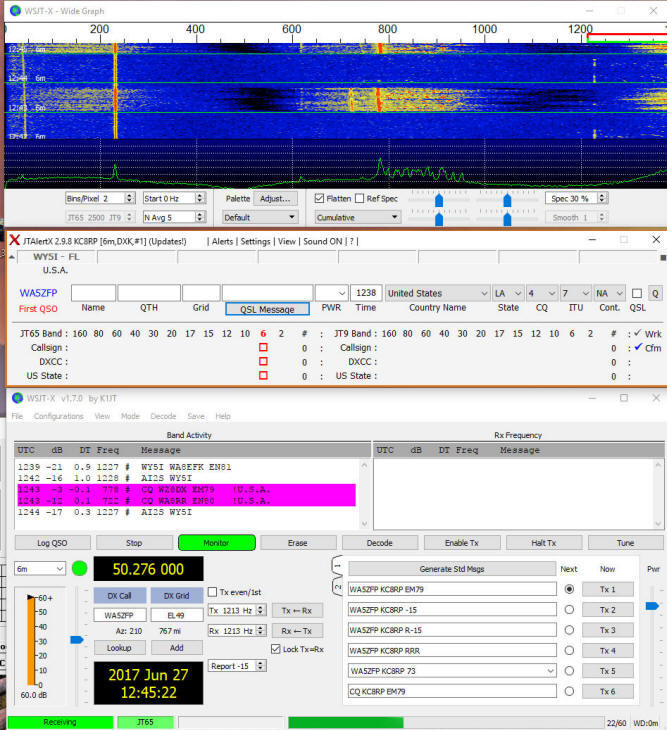Enable the Ref Spec checkbox
Viewport: 667px width, 730px height.
(x=359, y=198)
